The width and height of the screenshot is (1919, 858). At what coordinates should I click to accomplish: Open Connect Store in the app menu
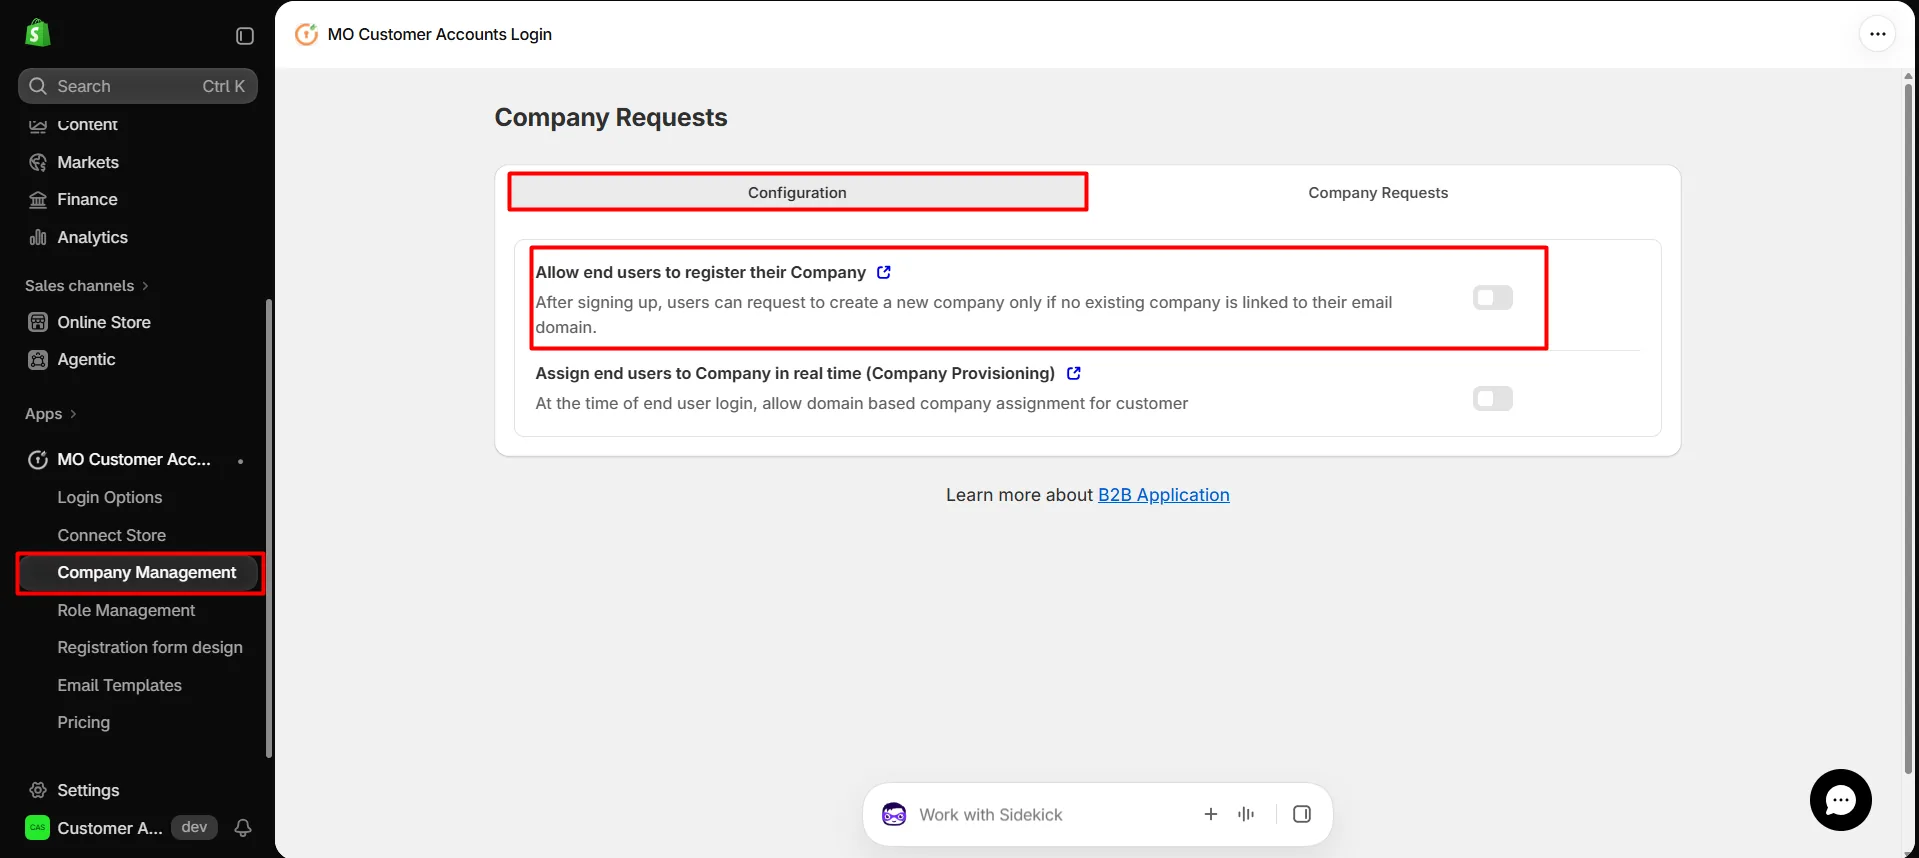[112, 535]
